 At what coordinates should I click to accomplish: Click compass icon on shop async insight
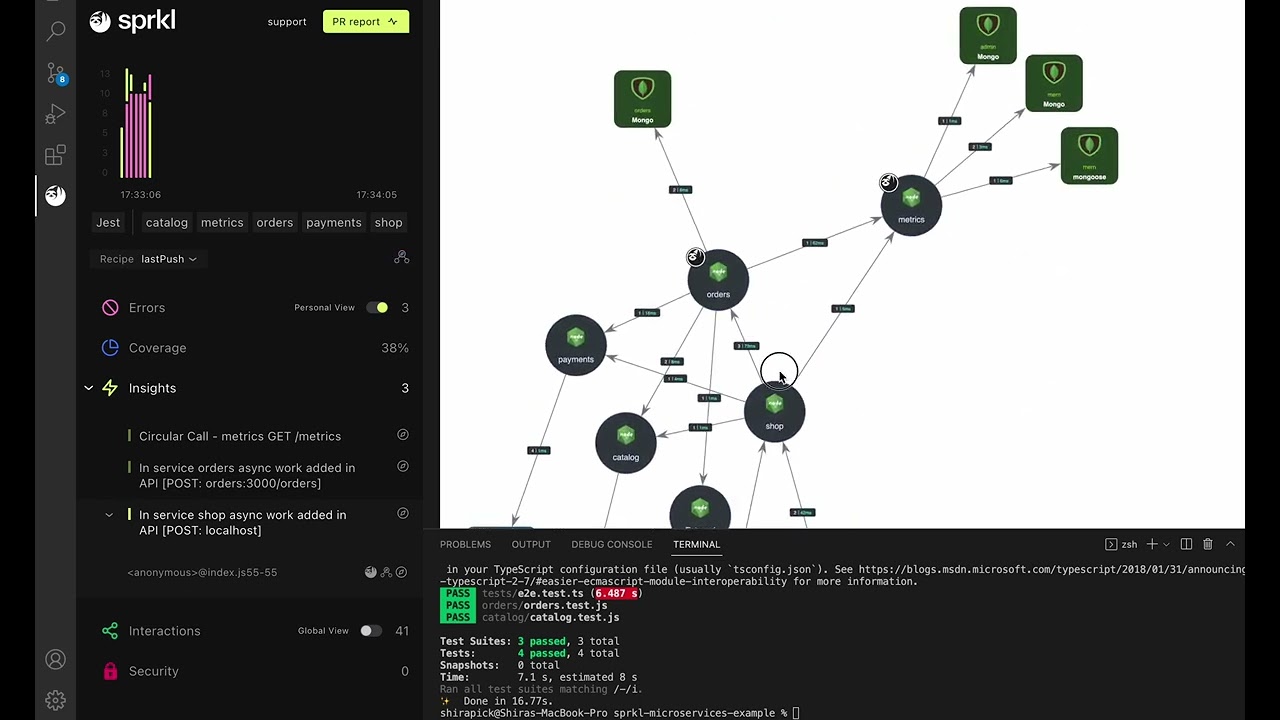pyautogui.click(x=403, y=513)
